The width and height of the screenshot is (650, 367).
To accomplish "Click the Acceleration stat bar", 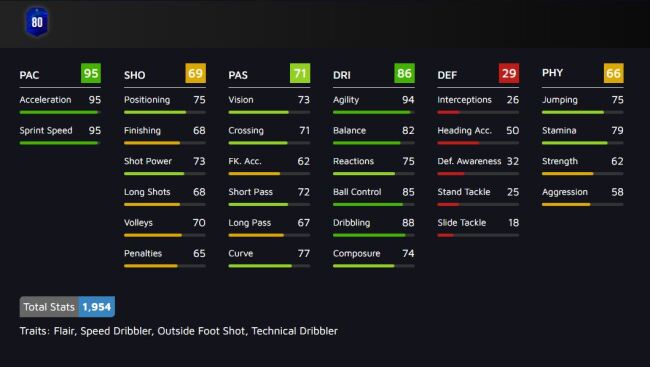I will pyautogui.click(x=60, y=112).
